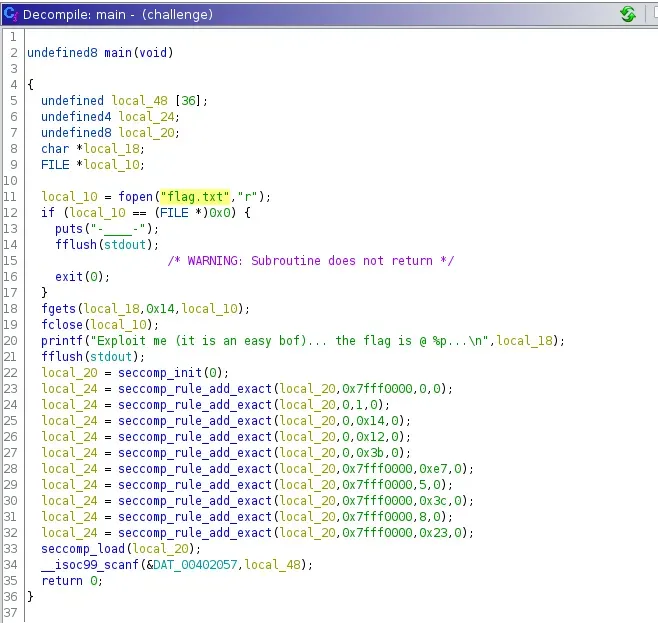Screen dimensions: 658x623
Task: Click the green re-decompile refresh icon
Action: pyautogui.click(x=628, y=14)
